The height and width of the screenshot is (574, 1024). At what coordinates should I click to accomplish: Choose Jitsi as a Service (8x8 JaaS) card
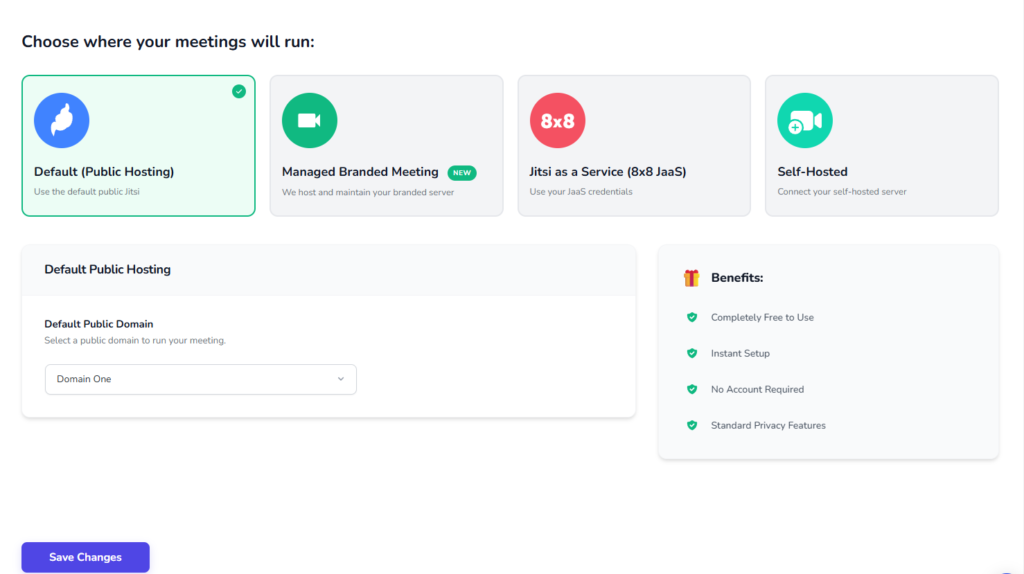pyautogui.click(x=634, y=146)
